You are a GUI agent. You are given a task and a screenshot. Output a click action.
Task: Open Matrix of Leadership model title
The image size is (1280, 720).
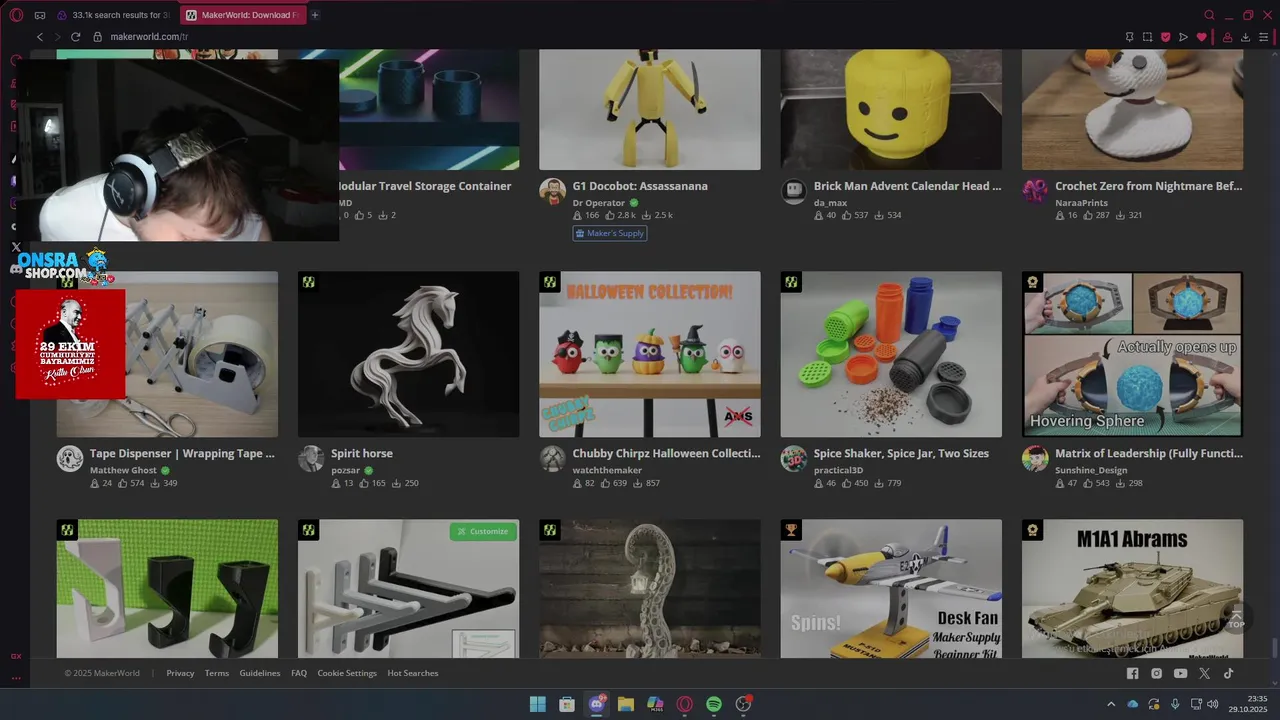(1149, 453)
